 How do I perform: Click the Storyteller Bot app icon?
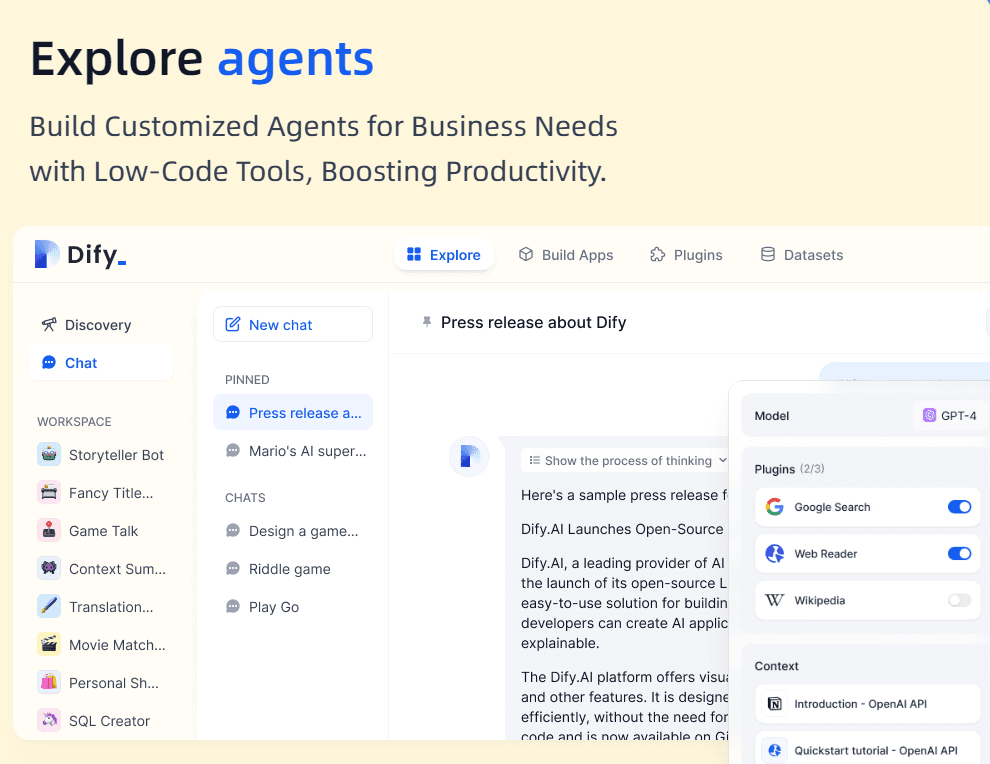click(x=49, y=455)
